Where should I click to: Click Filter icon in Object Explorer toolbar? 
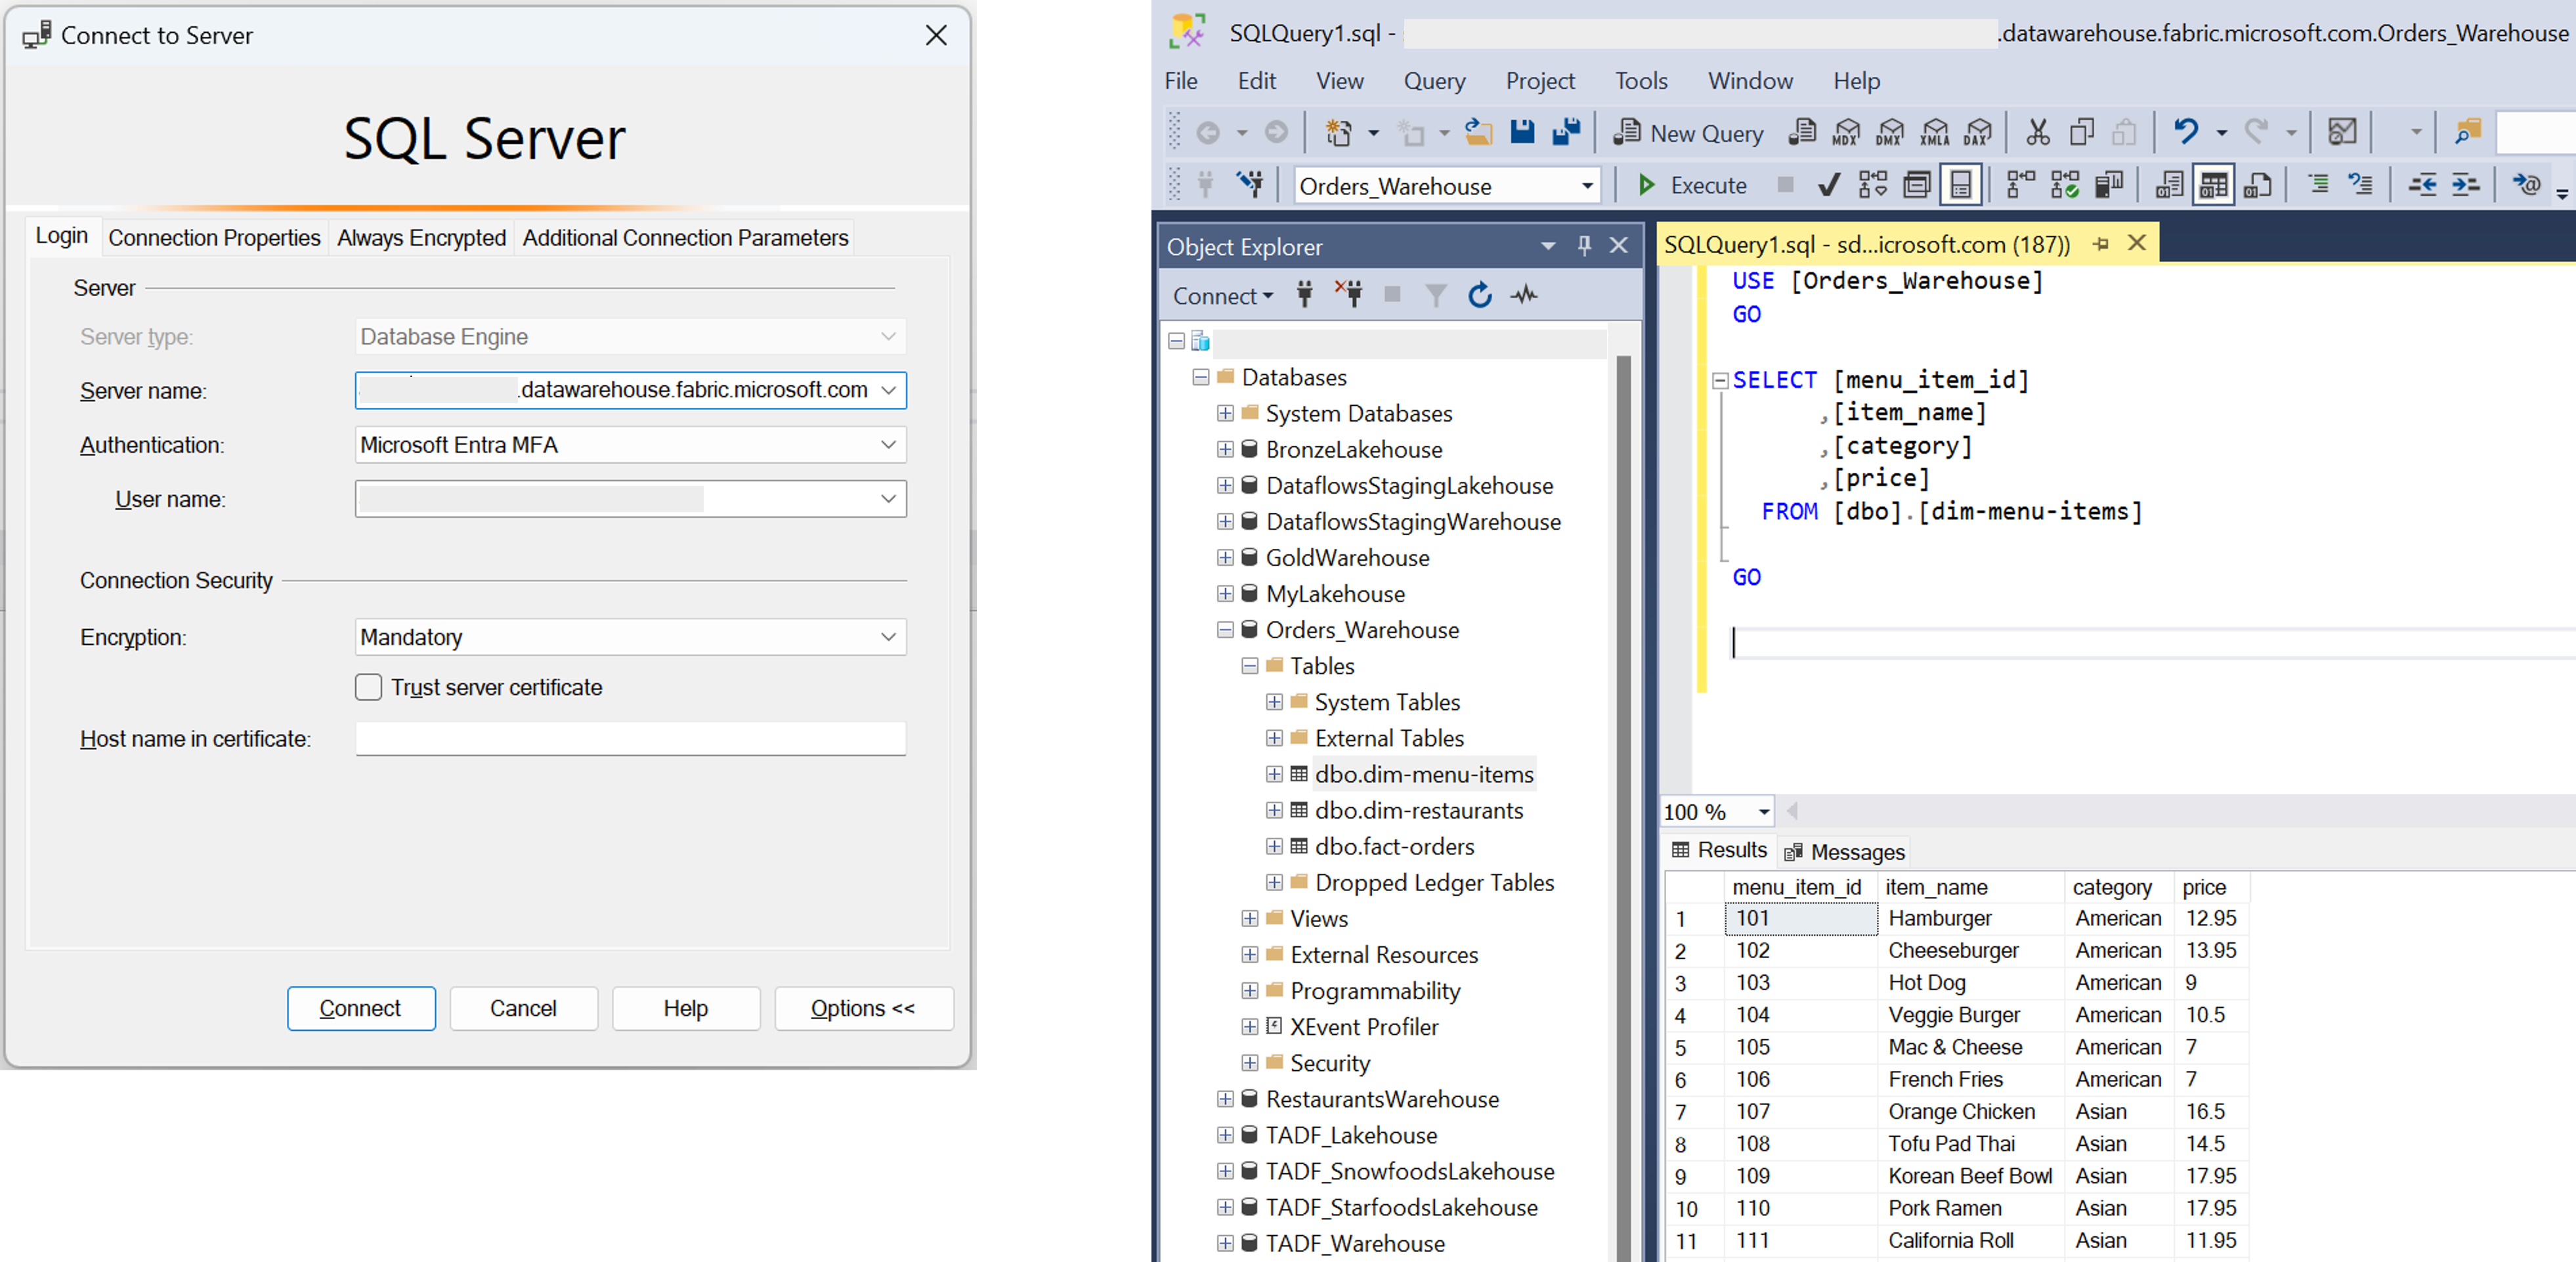pos(1436,295)
